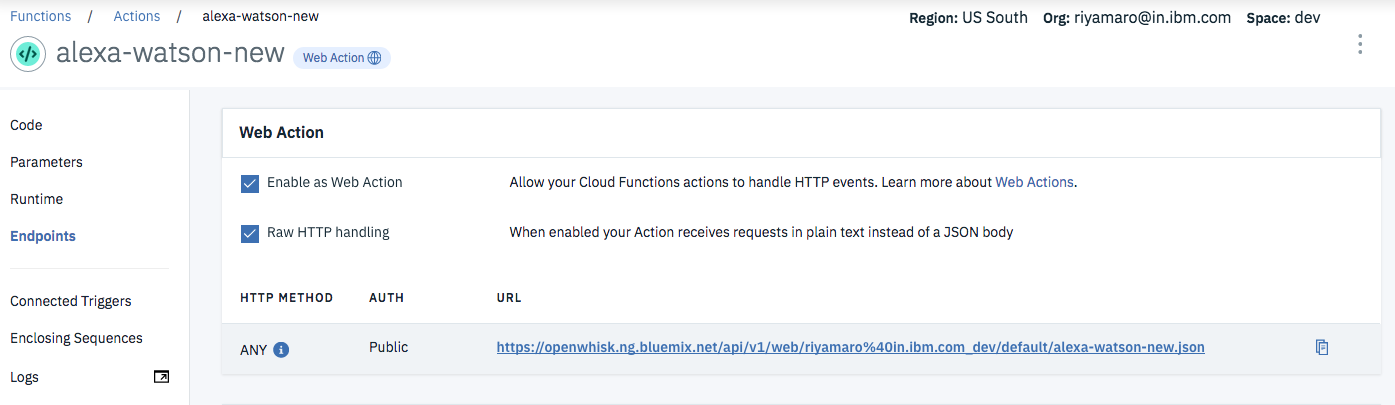Open the three-dot overflow menu
1395x405 pixels.
[1359, 44]
